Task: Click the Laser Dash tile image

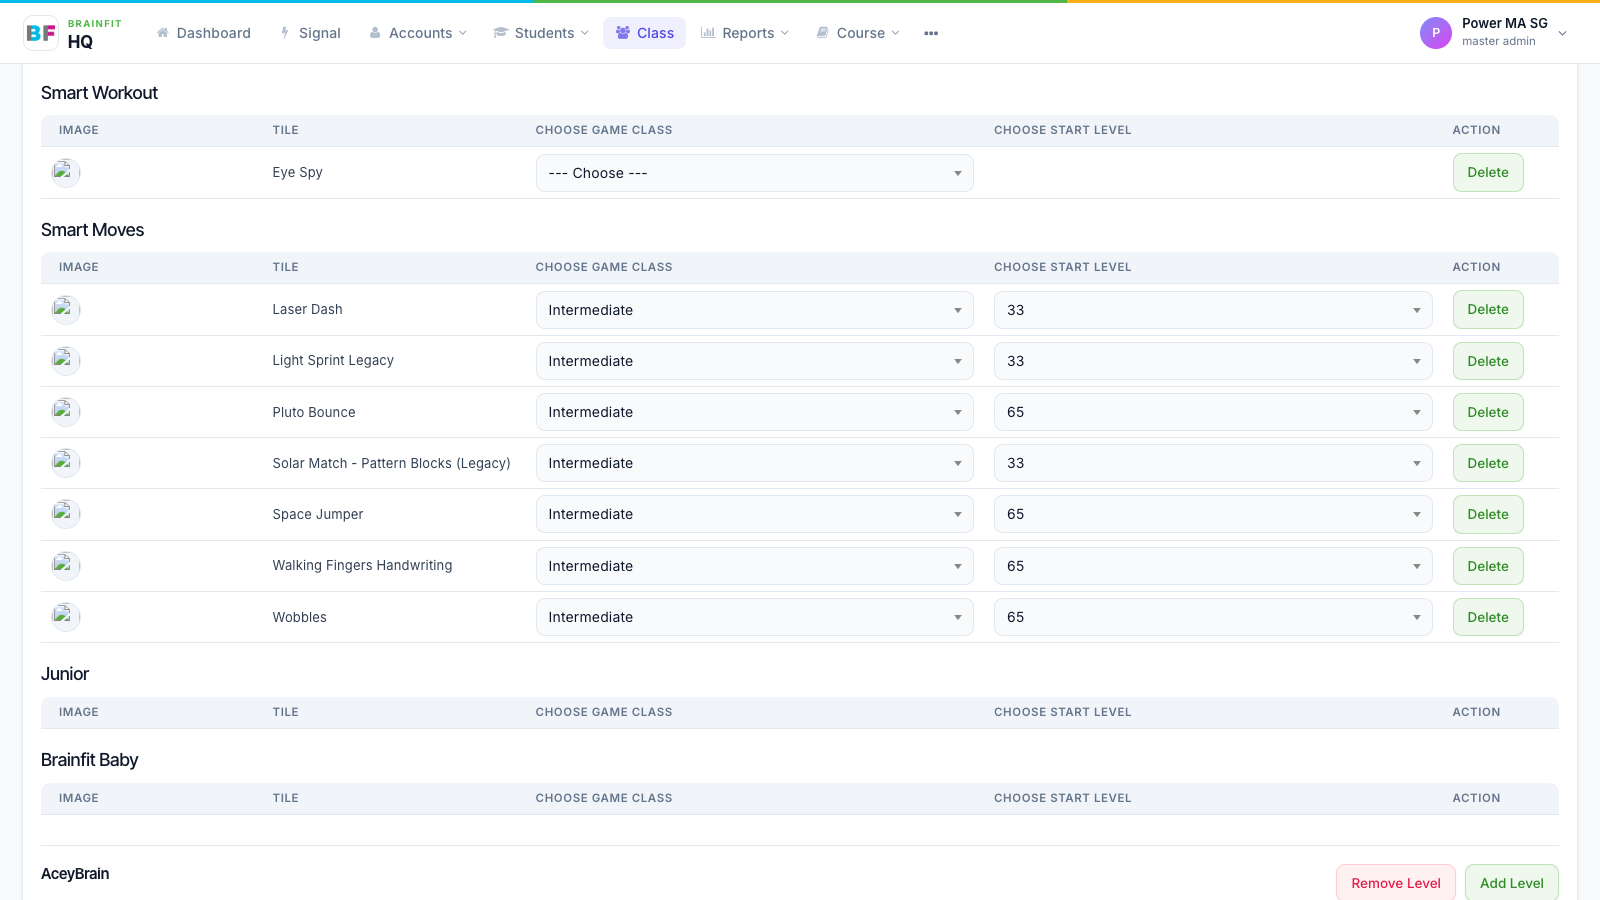Action: [x=66, y=309]
